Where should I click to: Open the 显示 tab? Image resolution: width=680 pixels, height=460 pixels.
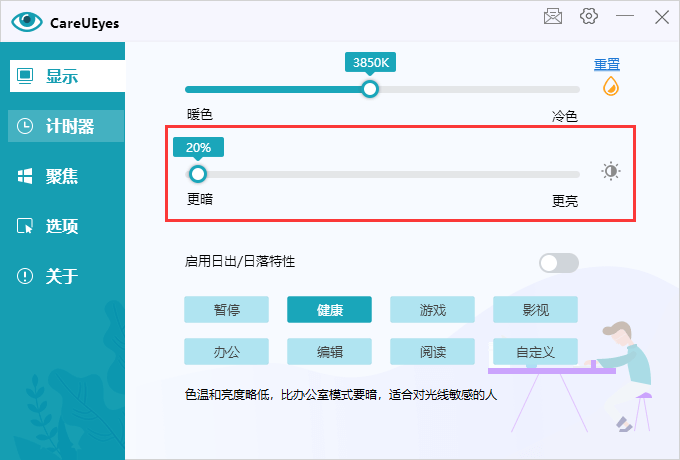tap(62, 76)
